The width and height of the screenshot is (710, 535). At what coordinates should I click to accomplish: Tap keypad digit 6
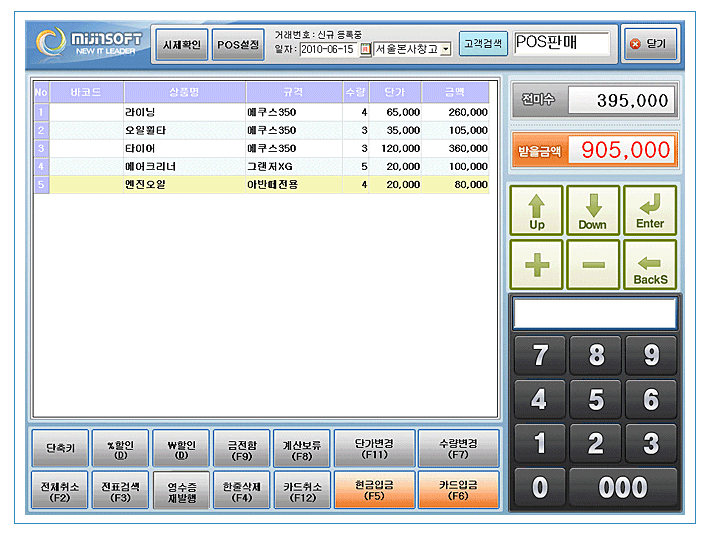point(651,399)
